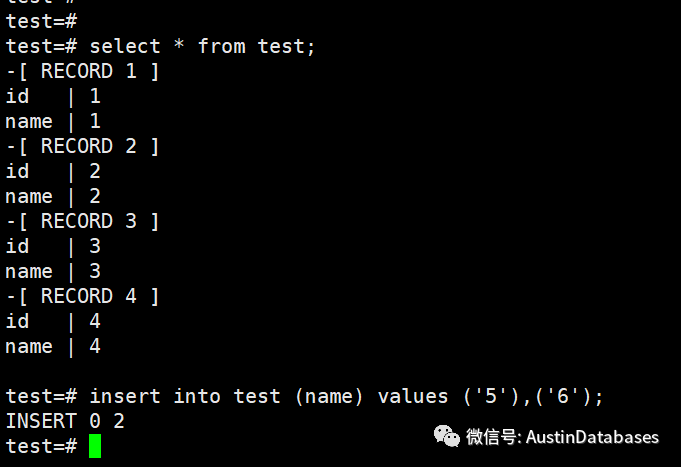Click the RECORD 4 header line
The width and height of the screenshot is (681, 467).
pyautogui.click(x=82, y=296)
